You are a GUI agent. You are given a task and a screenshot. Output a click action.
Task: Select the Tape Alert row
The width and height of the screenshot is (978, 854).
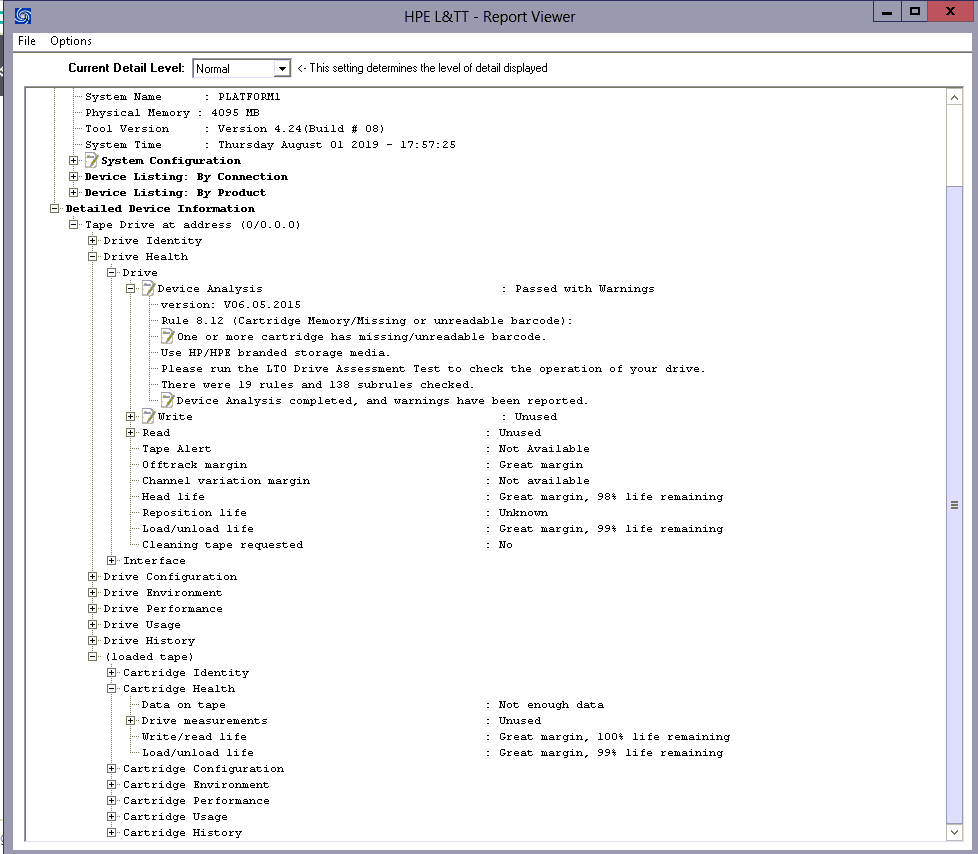click(366, 449)
